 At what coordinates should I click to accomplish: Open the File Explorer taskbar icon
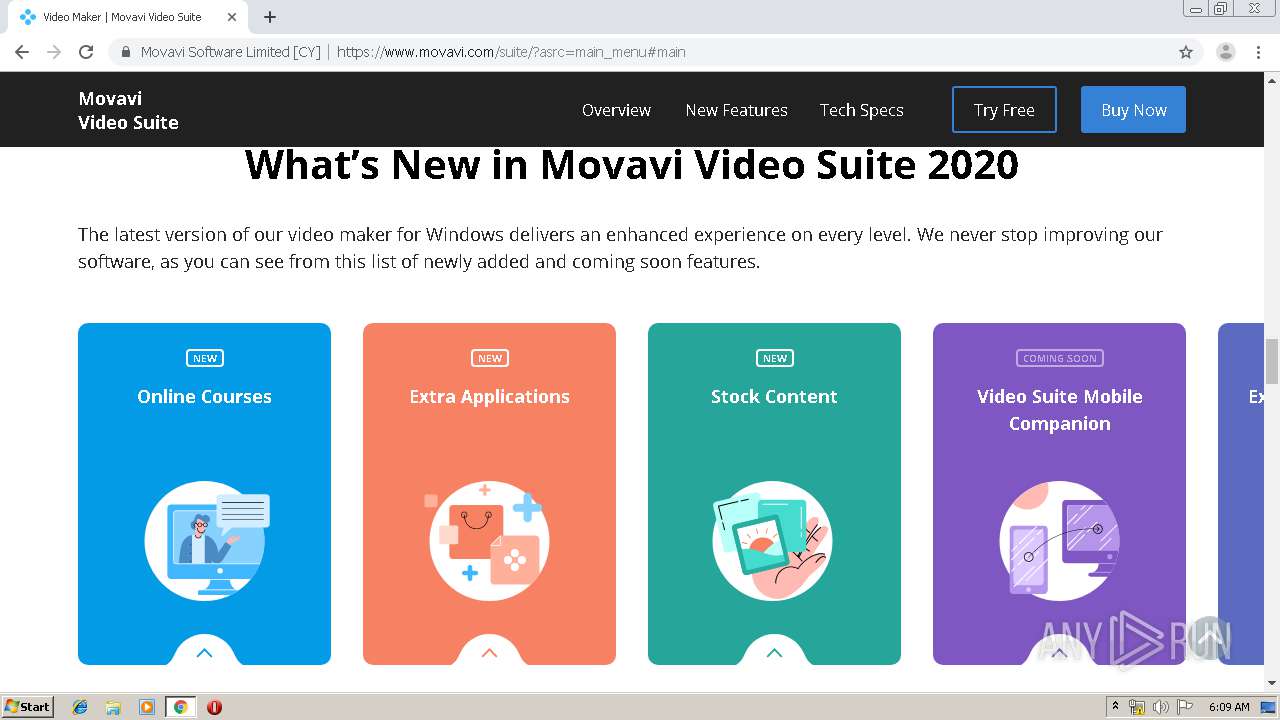[x=113, y=707]
